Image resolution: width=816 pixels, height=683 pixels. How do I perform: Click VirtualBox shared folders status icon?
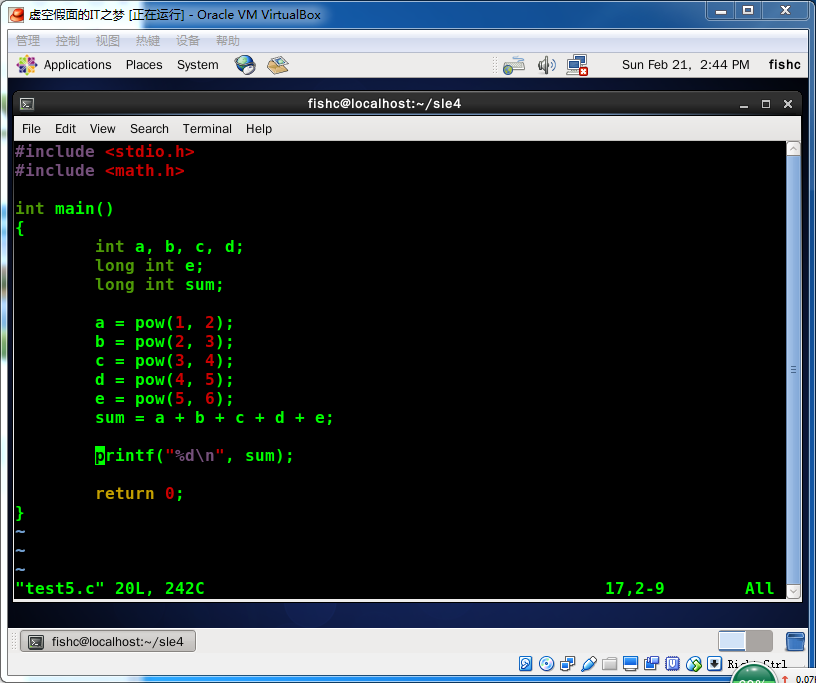(x=609, y=664)
